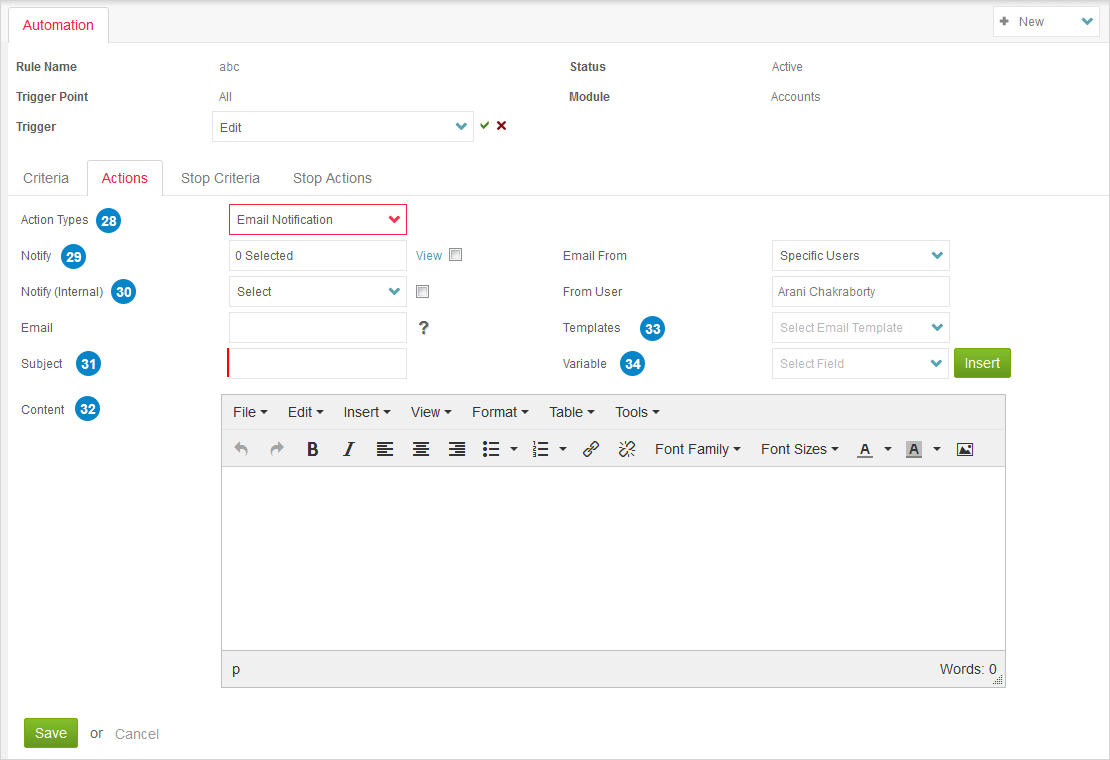Switch to the Criteria tab
The height and width of the screenshot is (760, 1110).
pyautogui.click(x=46, y=178)
